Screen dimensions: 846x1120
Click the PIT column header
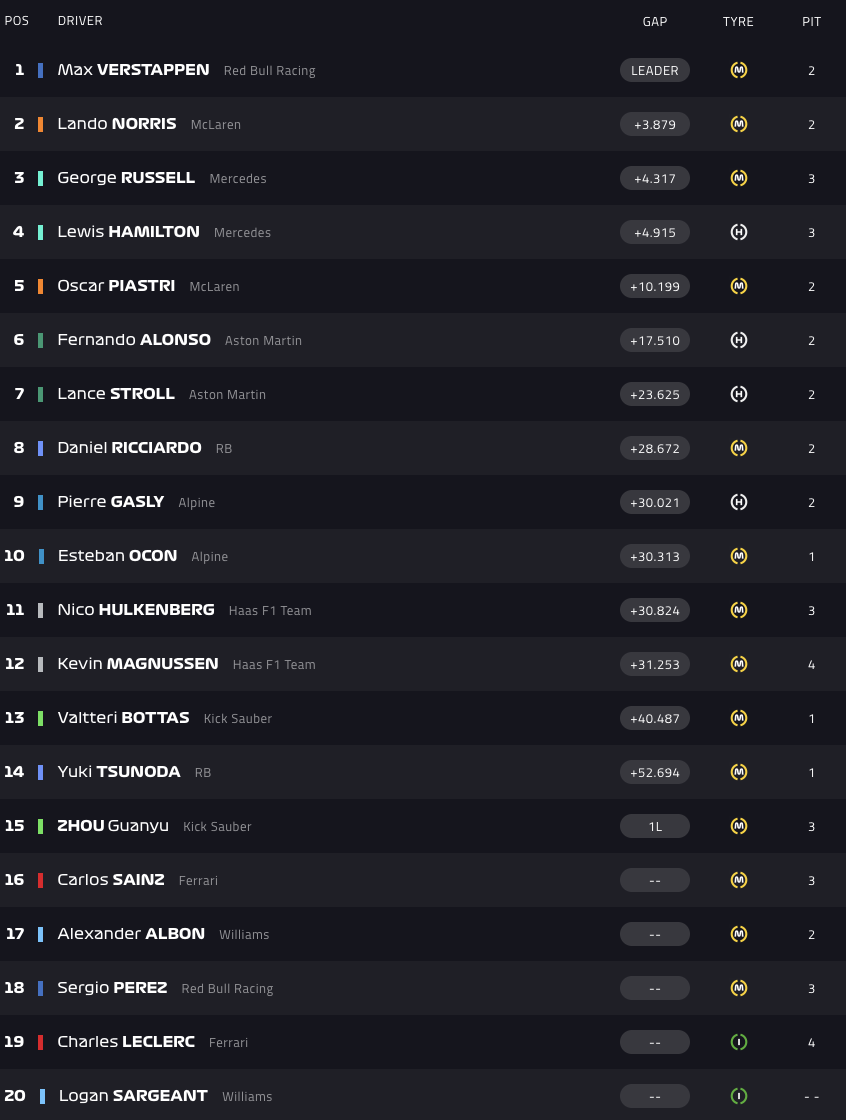pyautogui.click(x=811, y=21)
